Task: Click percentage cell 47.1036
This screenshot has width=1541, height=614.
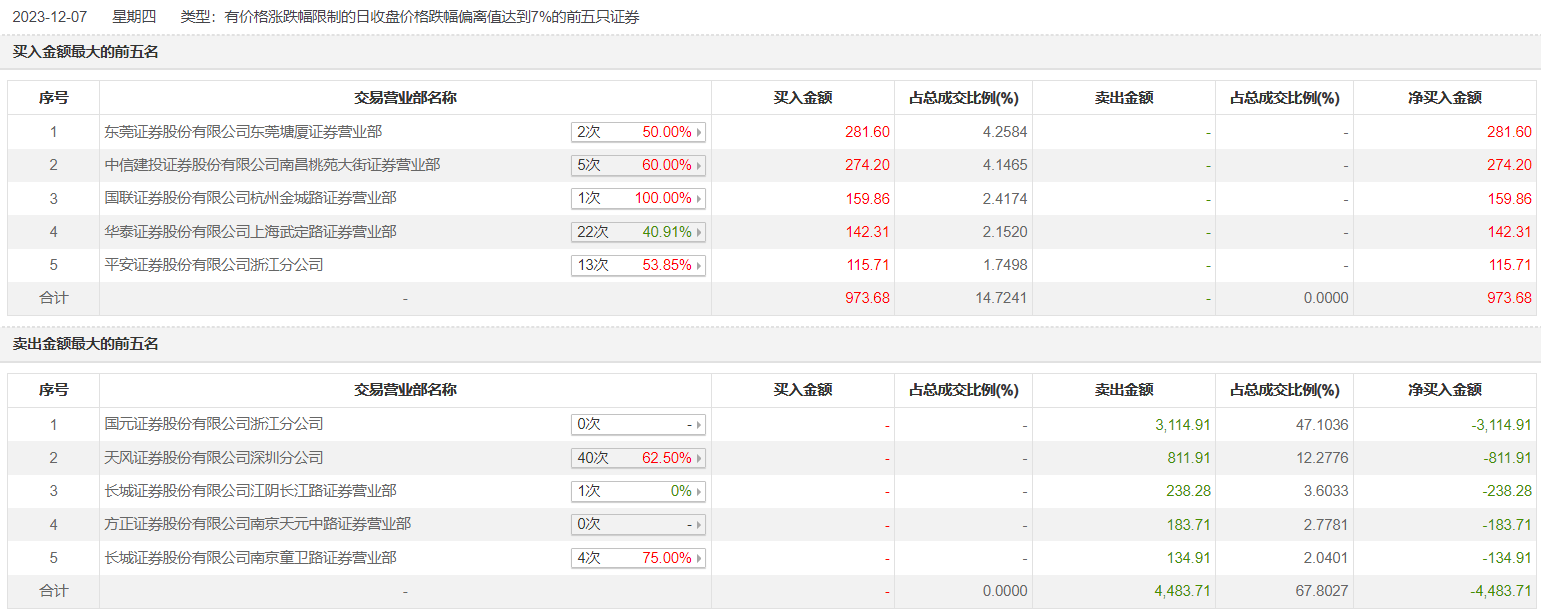Action: 1321,425
